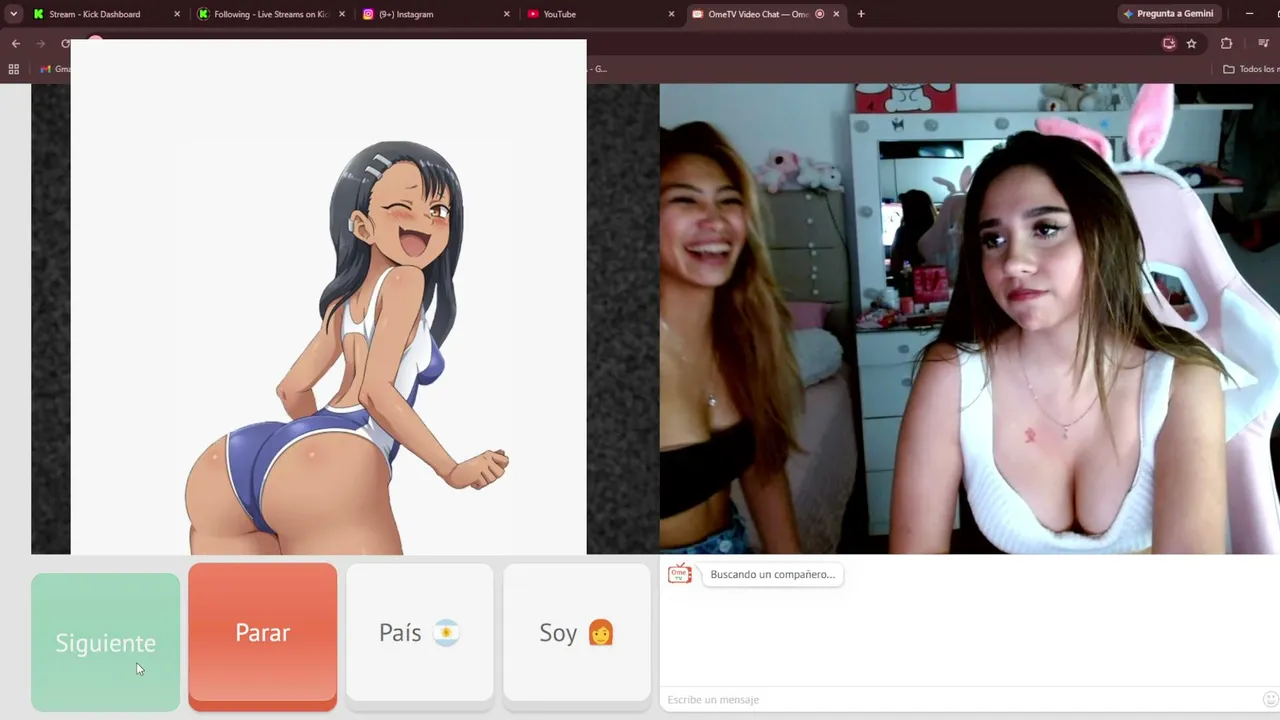The image size is (1280, 720).
Task: Expand the tab search dropdown
Action: [13, 14]
